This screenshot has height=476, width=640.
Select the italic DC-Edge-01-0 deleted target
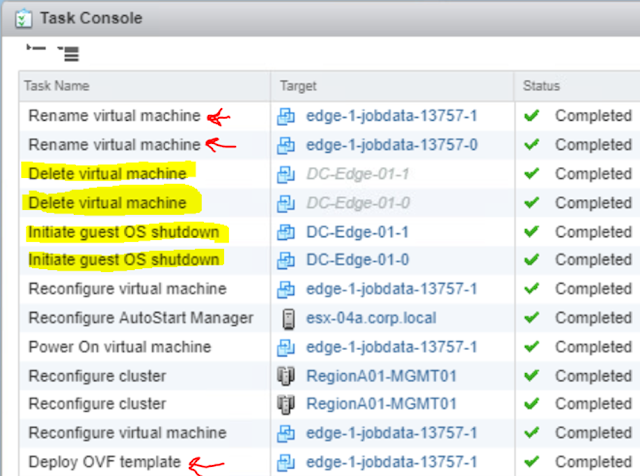tap(358, 203)
